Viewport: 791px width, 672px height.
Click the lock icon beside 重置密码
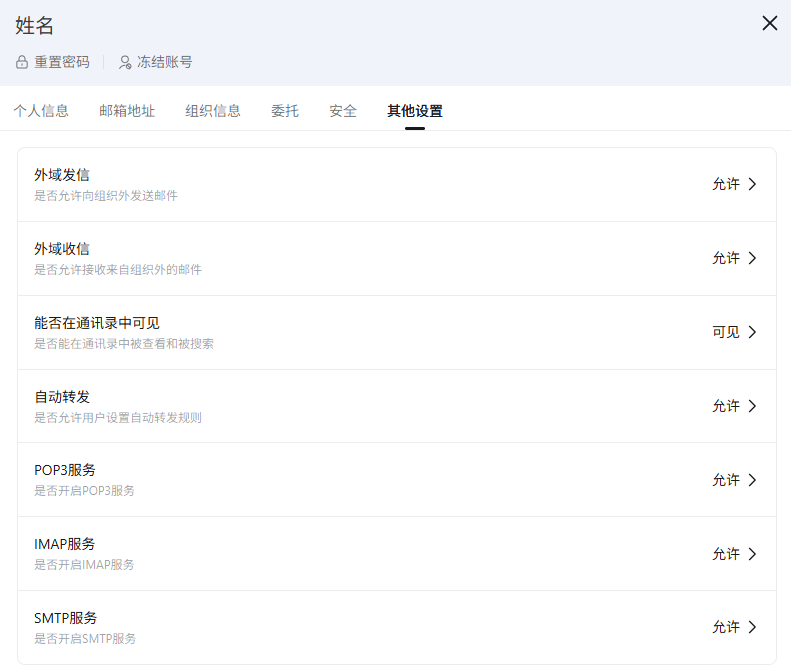[22, 62]
